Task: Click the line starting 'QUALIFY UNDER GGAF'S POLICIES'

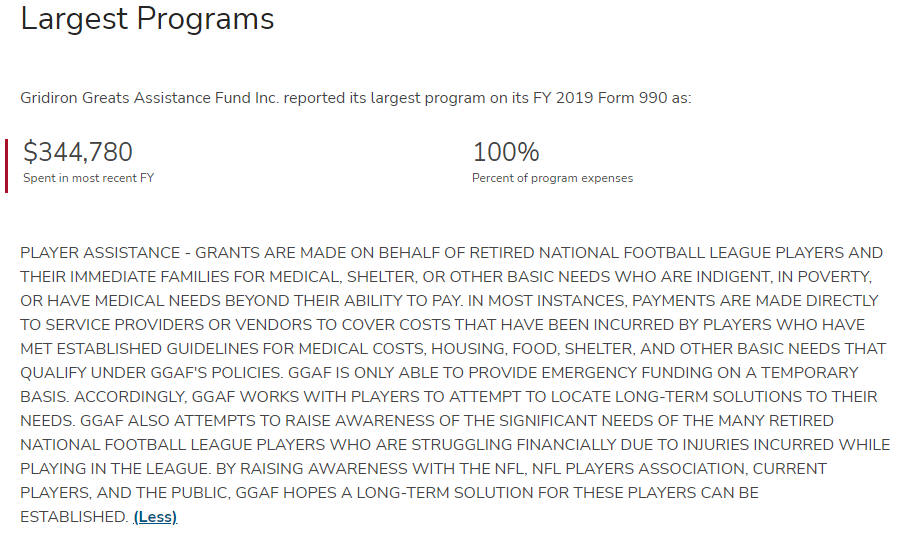Action: 439,373
